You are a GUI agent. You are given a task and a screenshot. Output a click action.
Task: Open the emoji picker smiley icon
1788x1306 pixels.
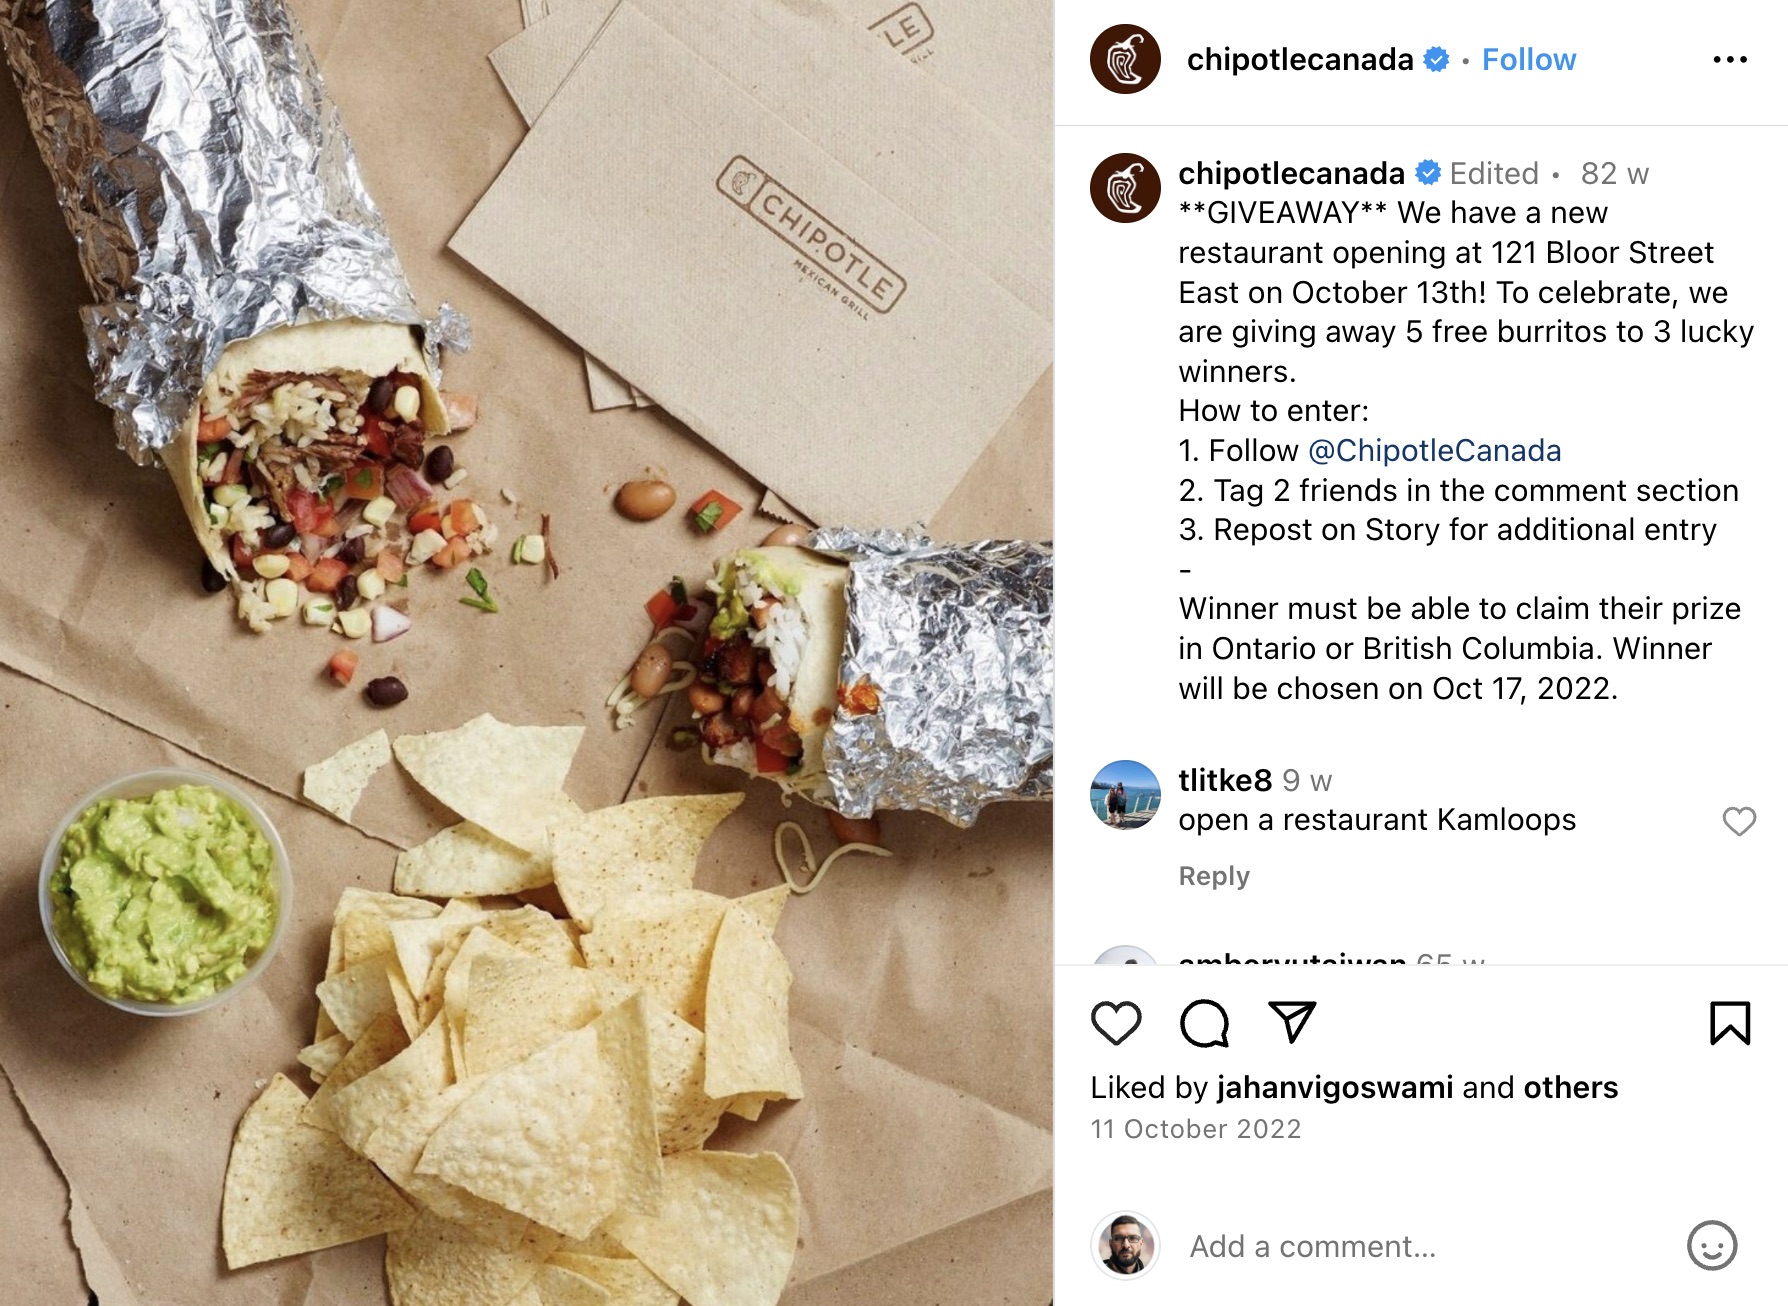1712,1246
